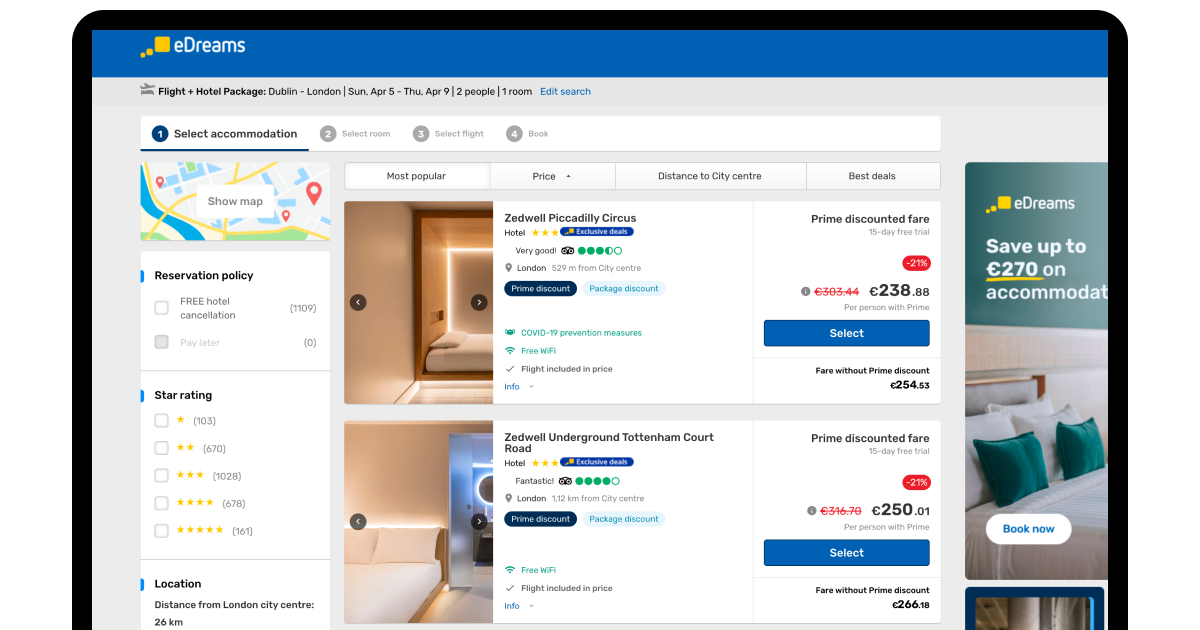Open the Edit search link
This screenshot has height=630, width=1200.
click(565, 91)
